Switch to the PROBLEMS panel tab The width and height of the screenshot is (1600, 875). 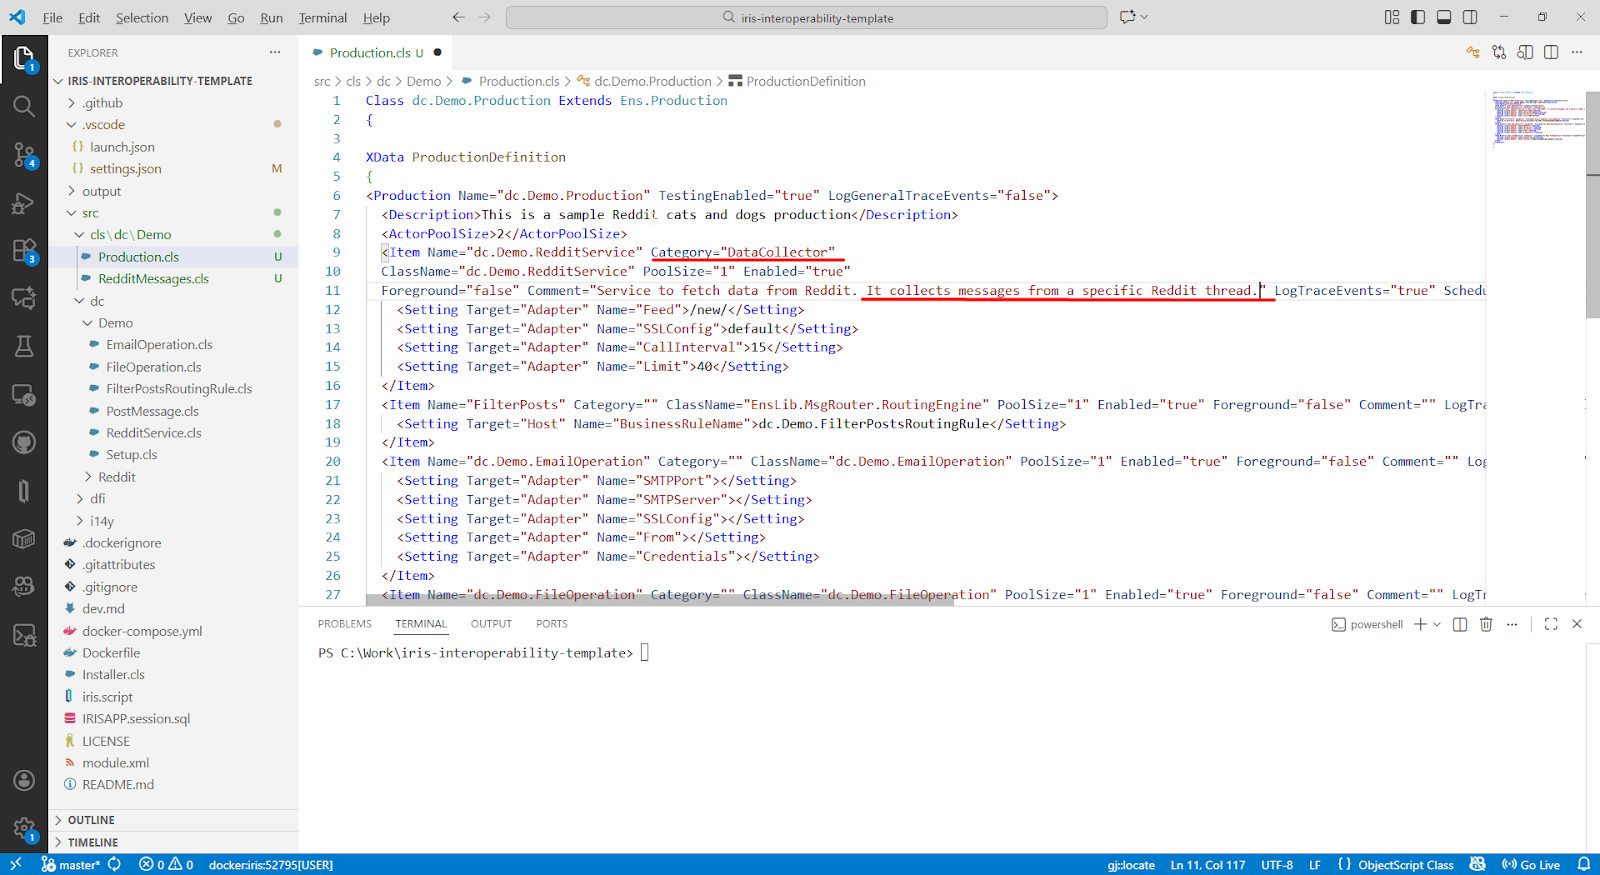[x=344, y=624]
